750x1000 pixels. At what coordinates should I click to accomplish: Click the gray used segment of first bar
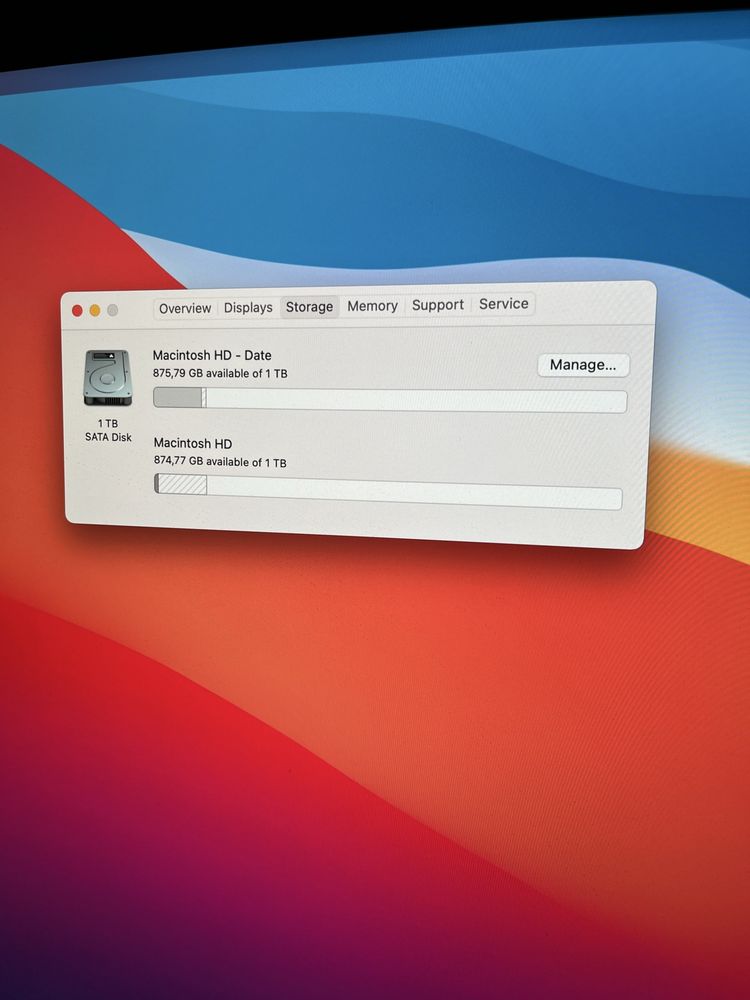[178, 398]
